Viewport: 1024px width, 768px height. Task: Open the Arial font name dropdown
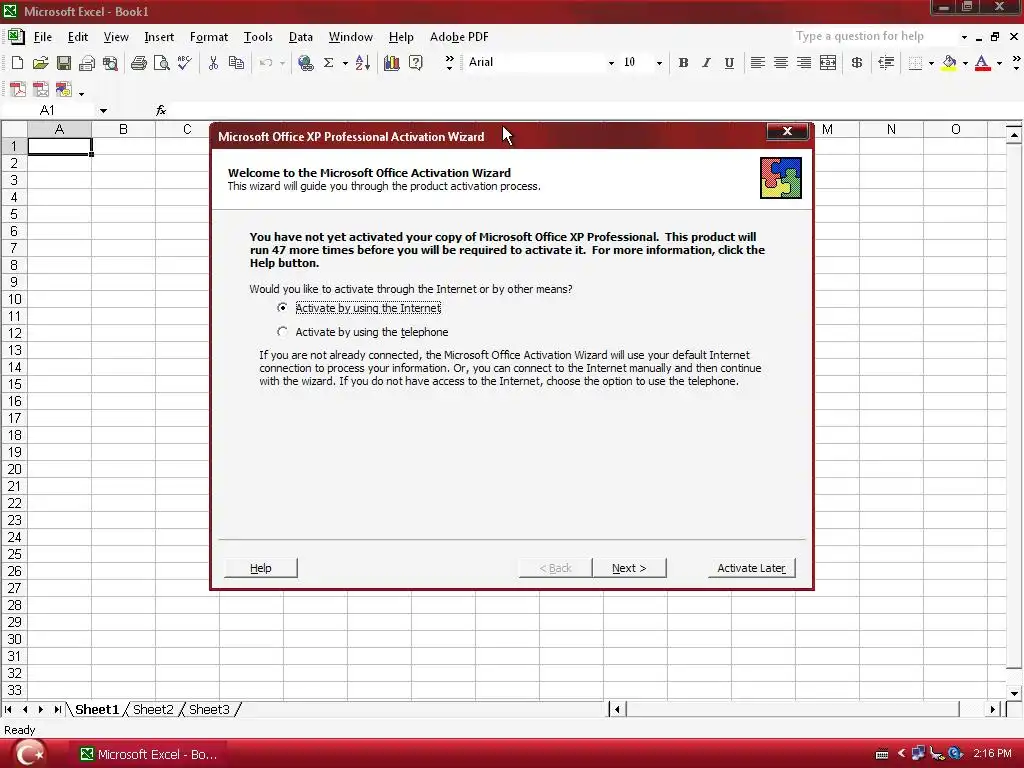click(611, 63)
